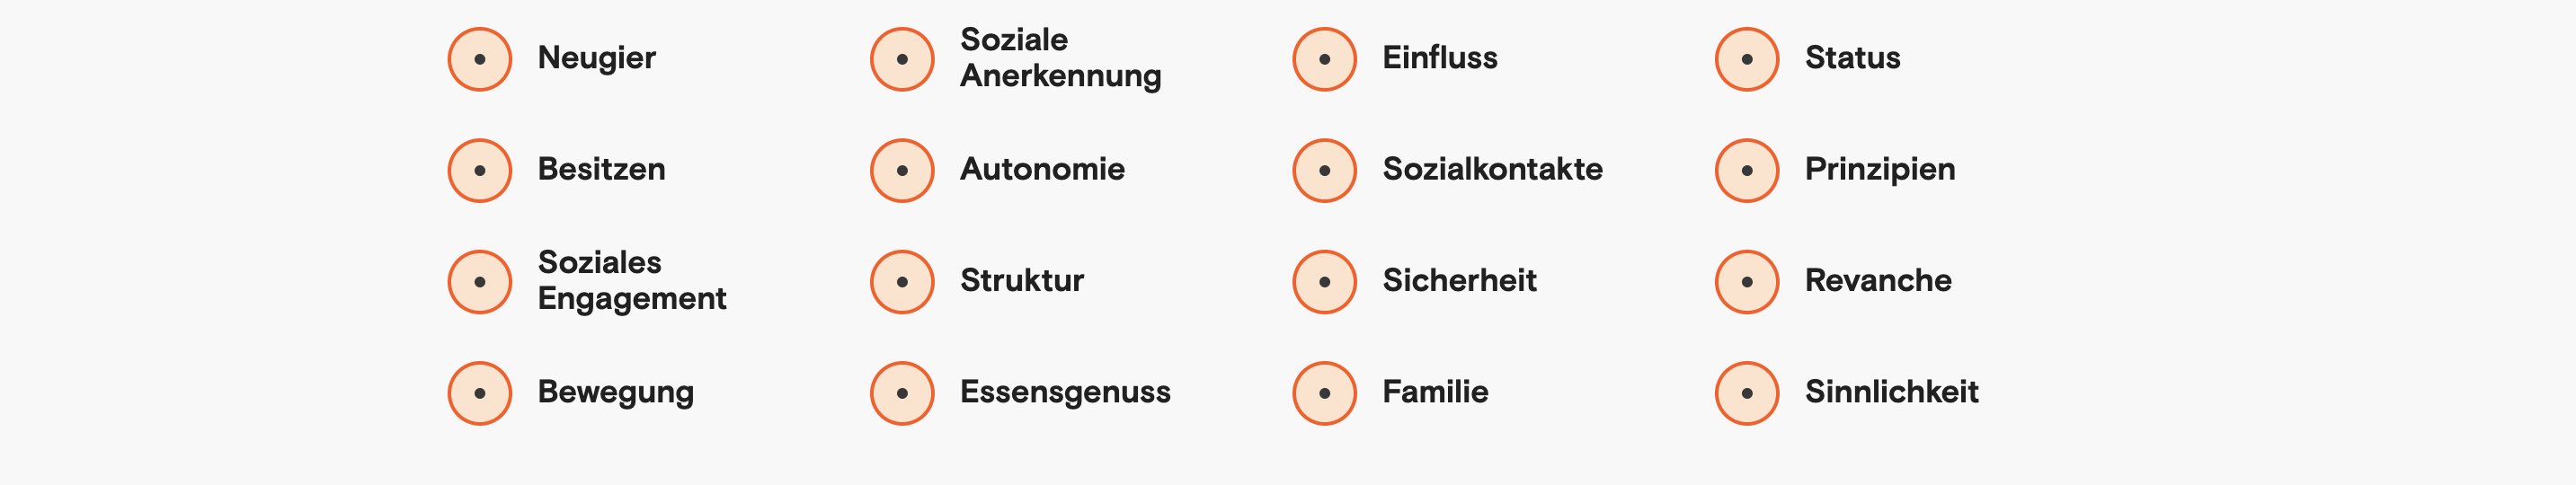Click the icon beside Soziale Anerkennung
The width and height of the screenshot is (2576, 485).
(902, 59)
